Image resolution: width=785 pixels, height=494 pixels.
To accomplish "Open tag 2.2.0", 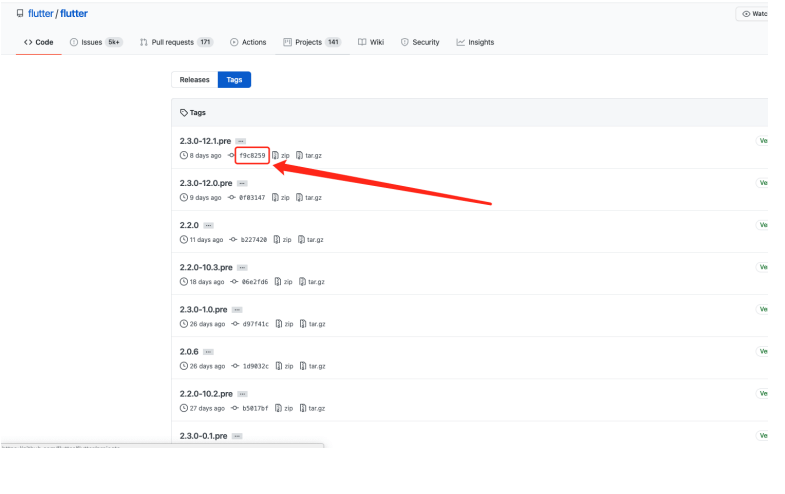I will 189,225.
